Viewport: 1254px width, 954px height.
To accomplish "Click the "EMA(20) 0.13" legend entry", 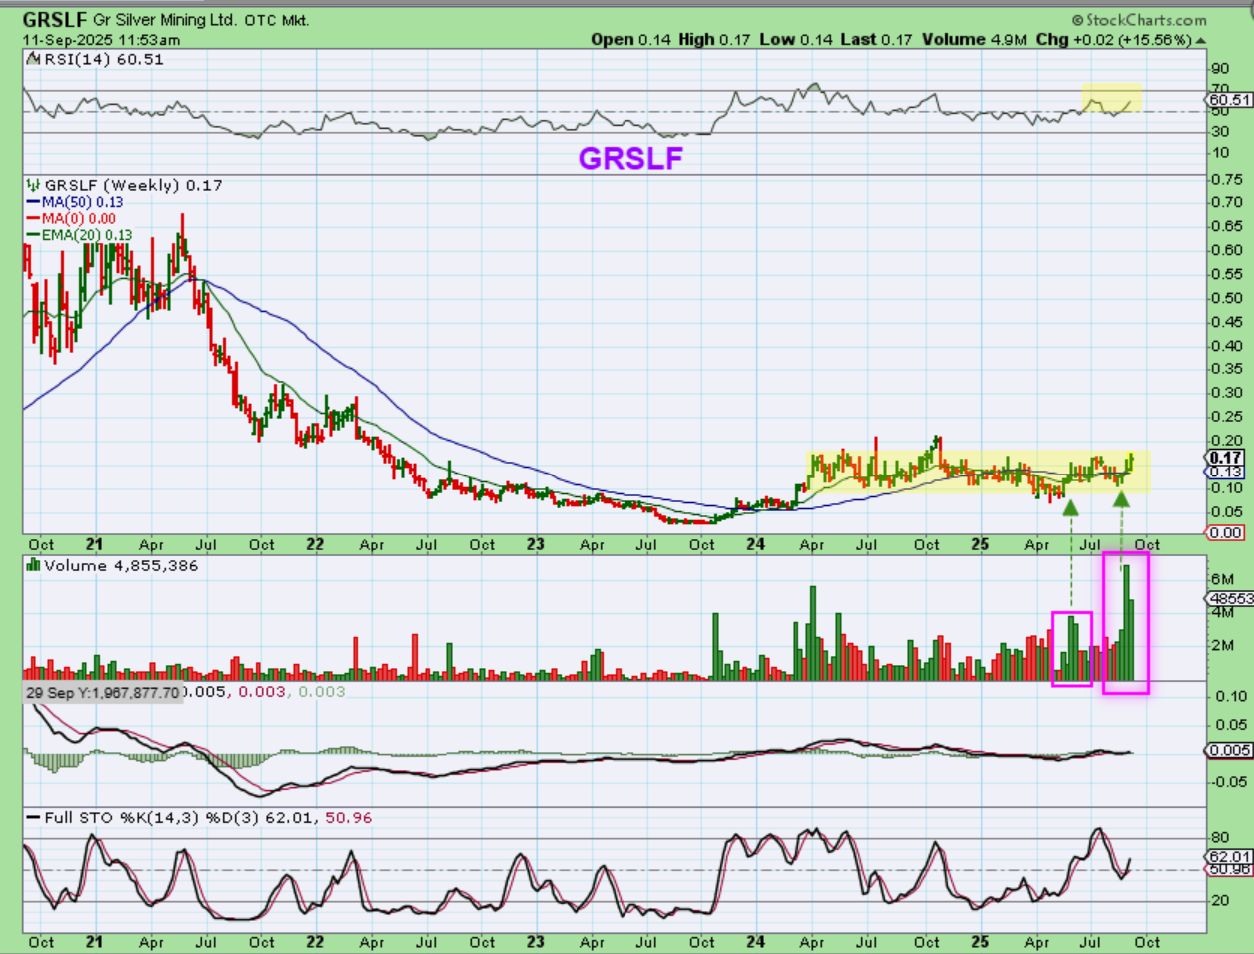I will click(x=87, y=235).
